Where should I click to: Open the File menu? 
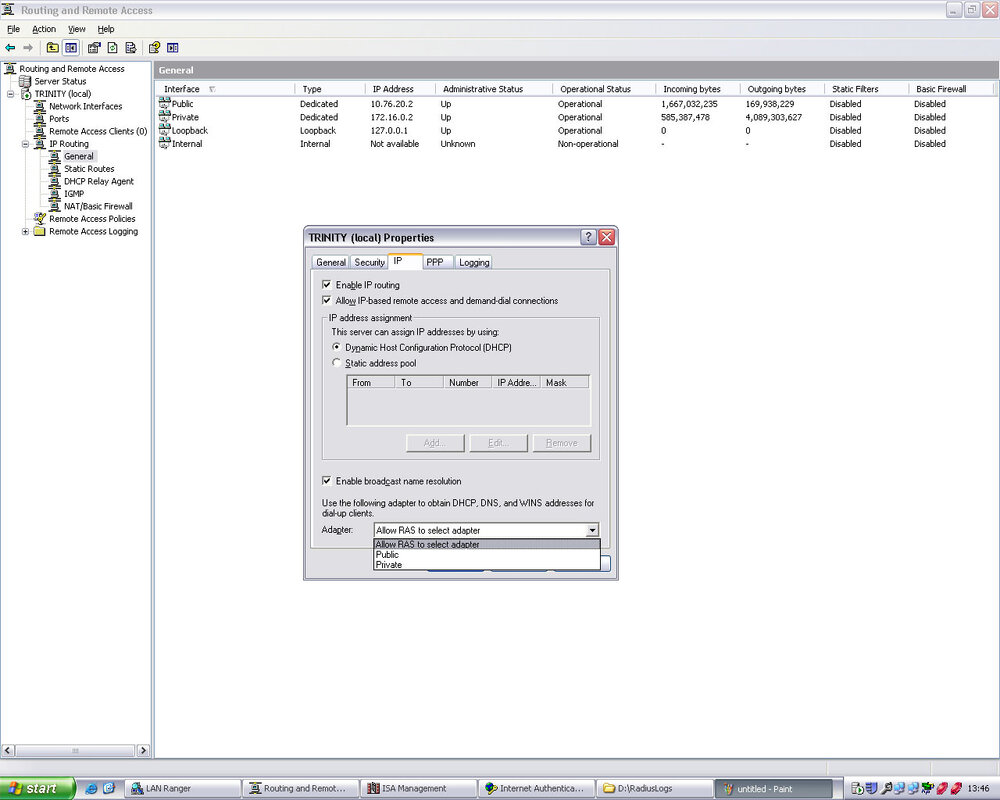click(13, 29)
